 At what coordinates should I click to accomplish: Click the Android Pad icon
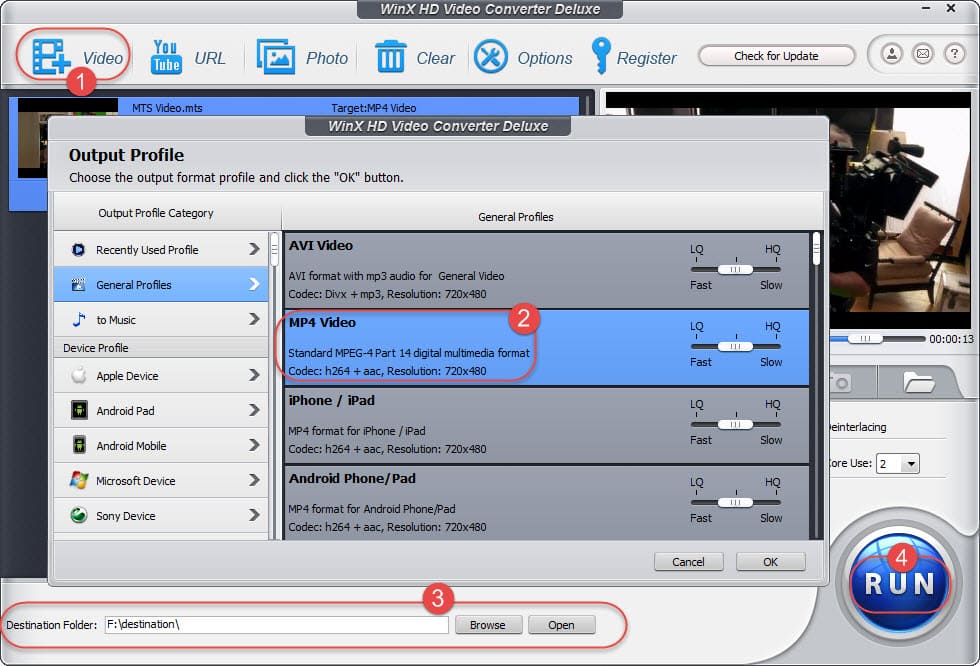coord(79,410)
